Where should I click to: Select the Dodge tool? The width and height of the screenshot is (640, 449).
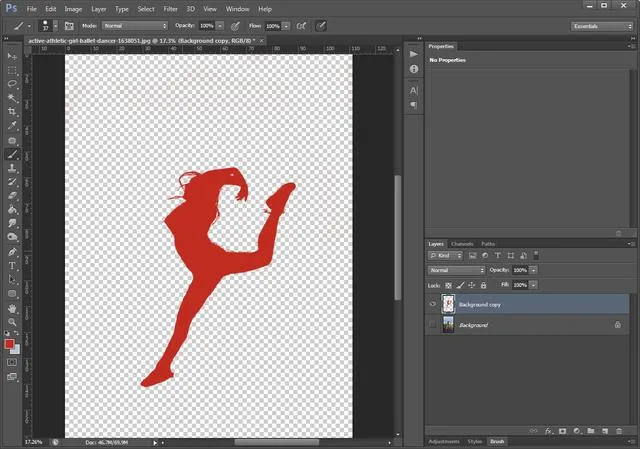[12, 237]
